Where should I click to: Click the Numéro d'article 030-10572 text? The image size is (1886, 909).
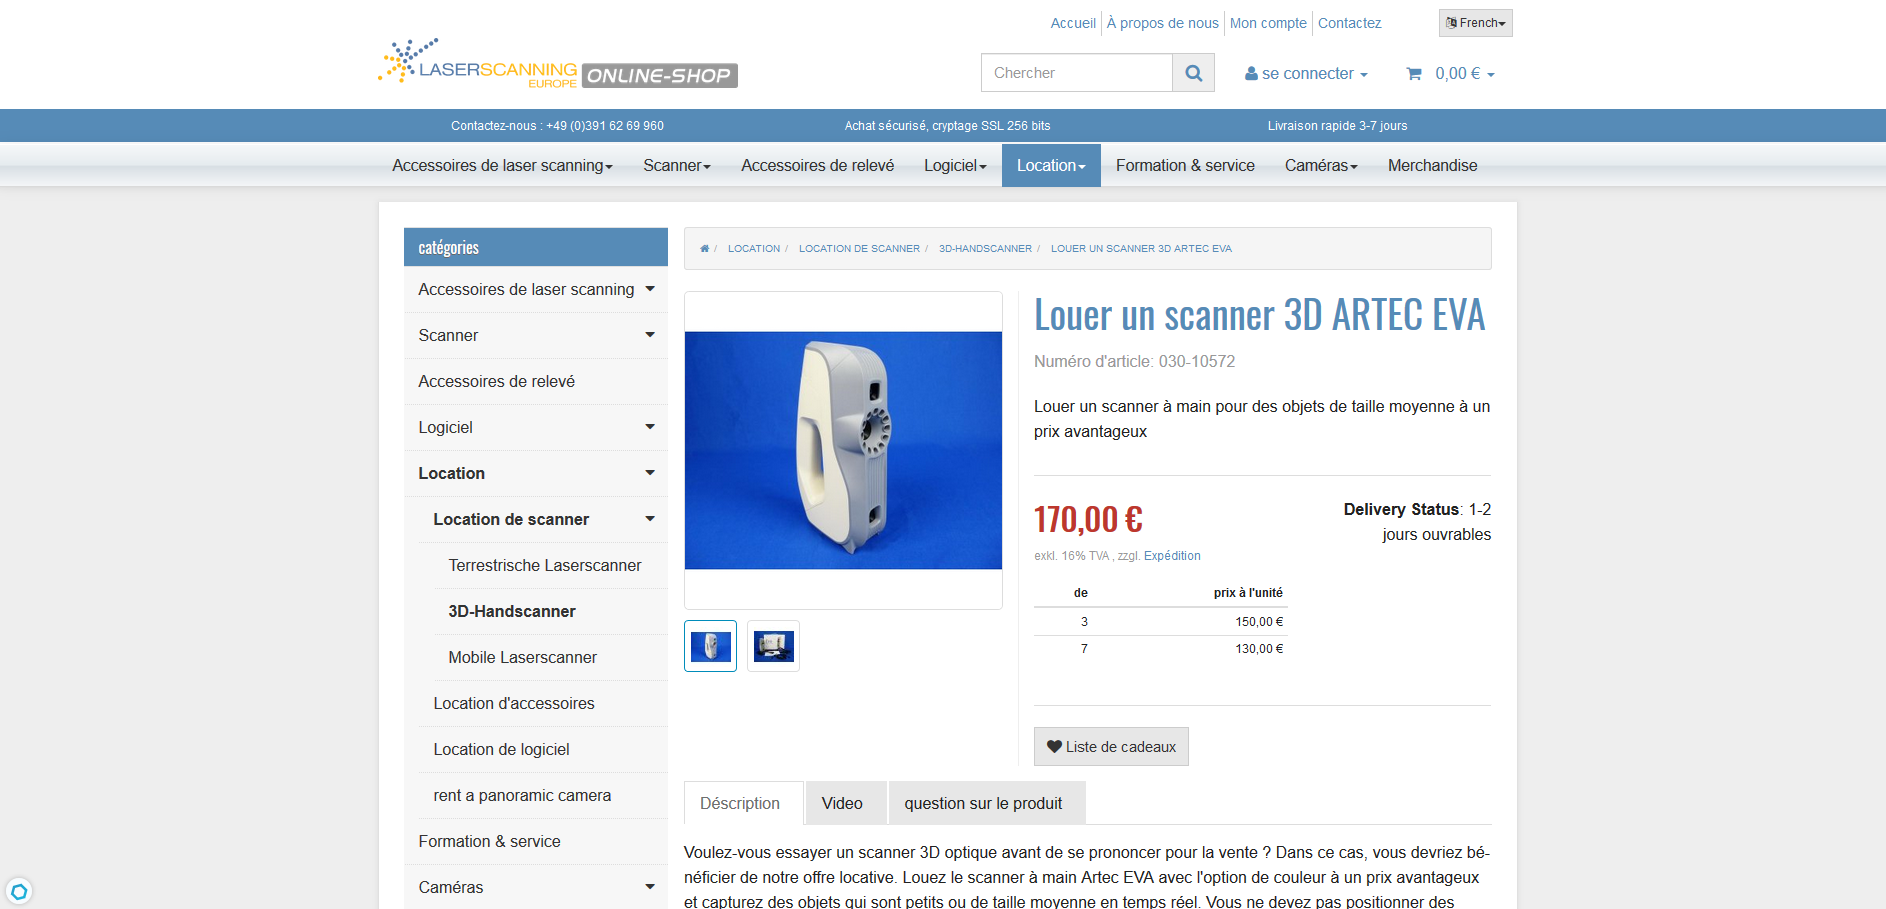tap(1134, 361)
